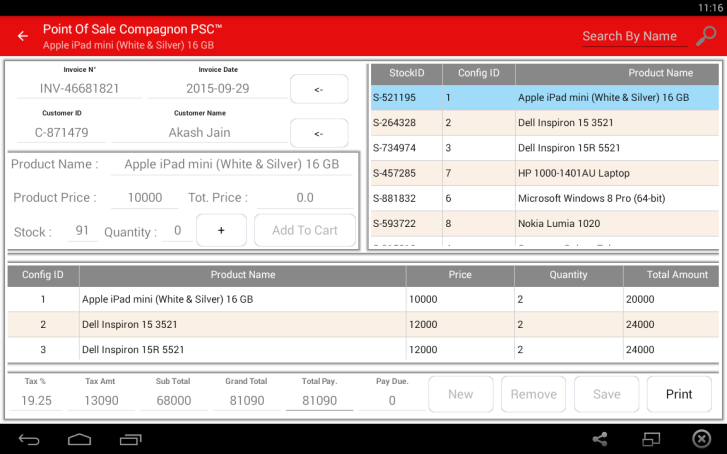Edit invoice date 2015-09-29 field
The width and height of the screenshot is (727, 454).
217,89
